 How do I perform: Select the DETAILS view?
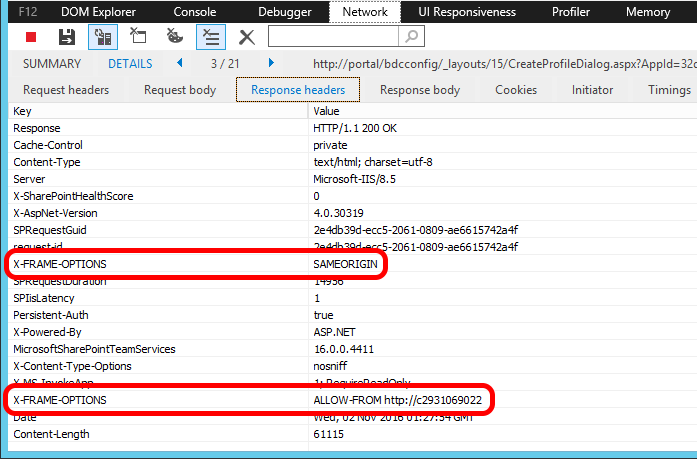130,63
